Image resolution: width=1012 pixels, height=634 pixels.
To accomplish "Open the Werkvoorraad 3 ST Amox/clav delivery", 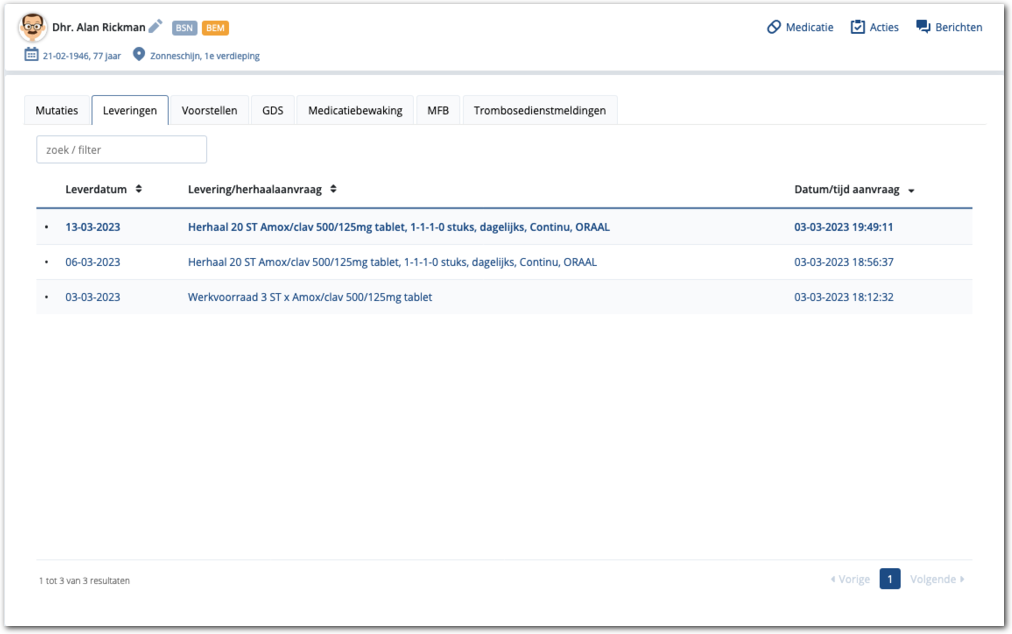I will (310, 297).
